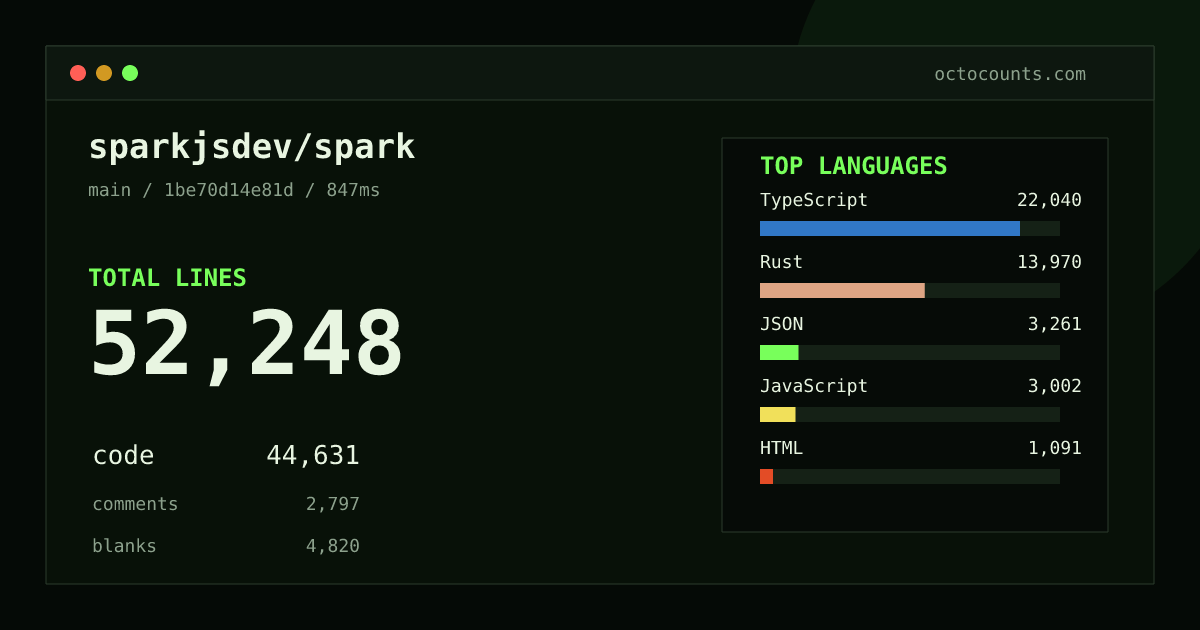
Task: Select the sparkjsdev/spark repository title
Action: coord(251,147)
